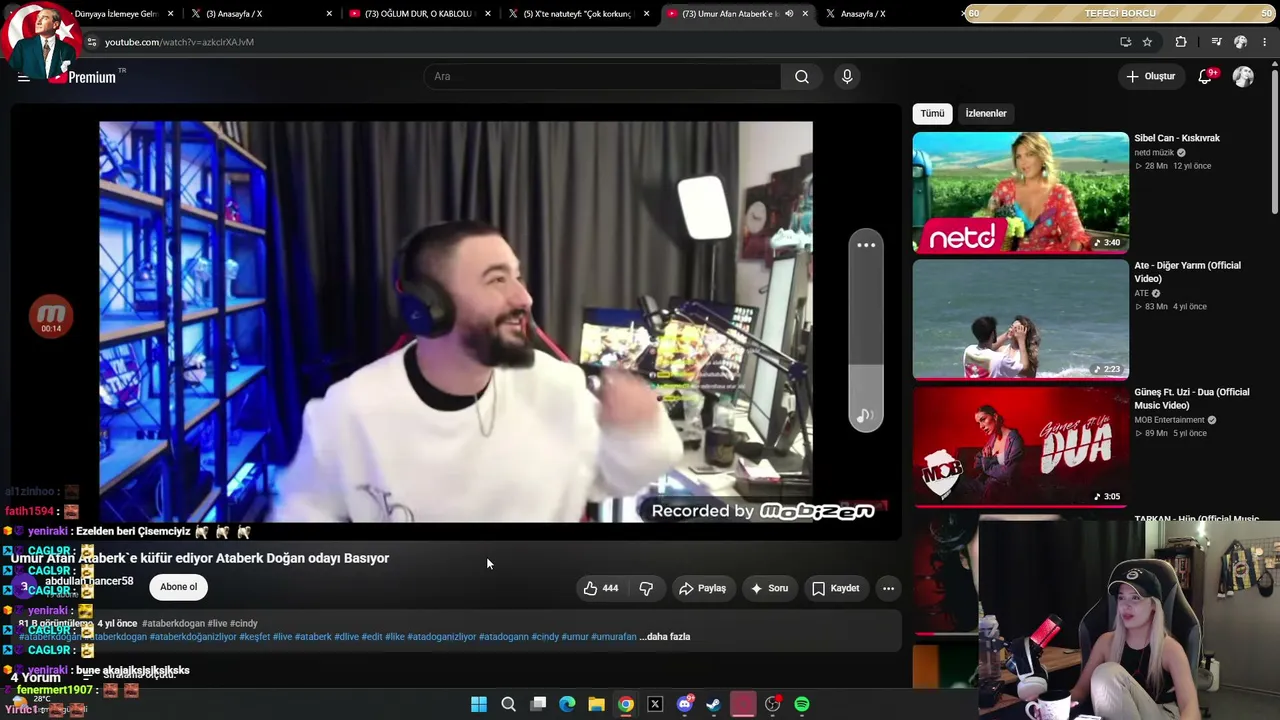The height and width of the screenshot is (720, 1280).
Task: Open Chrome media control icon in toolbar
Action: click(x=1216, y=42)
